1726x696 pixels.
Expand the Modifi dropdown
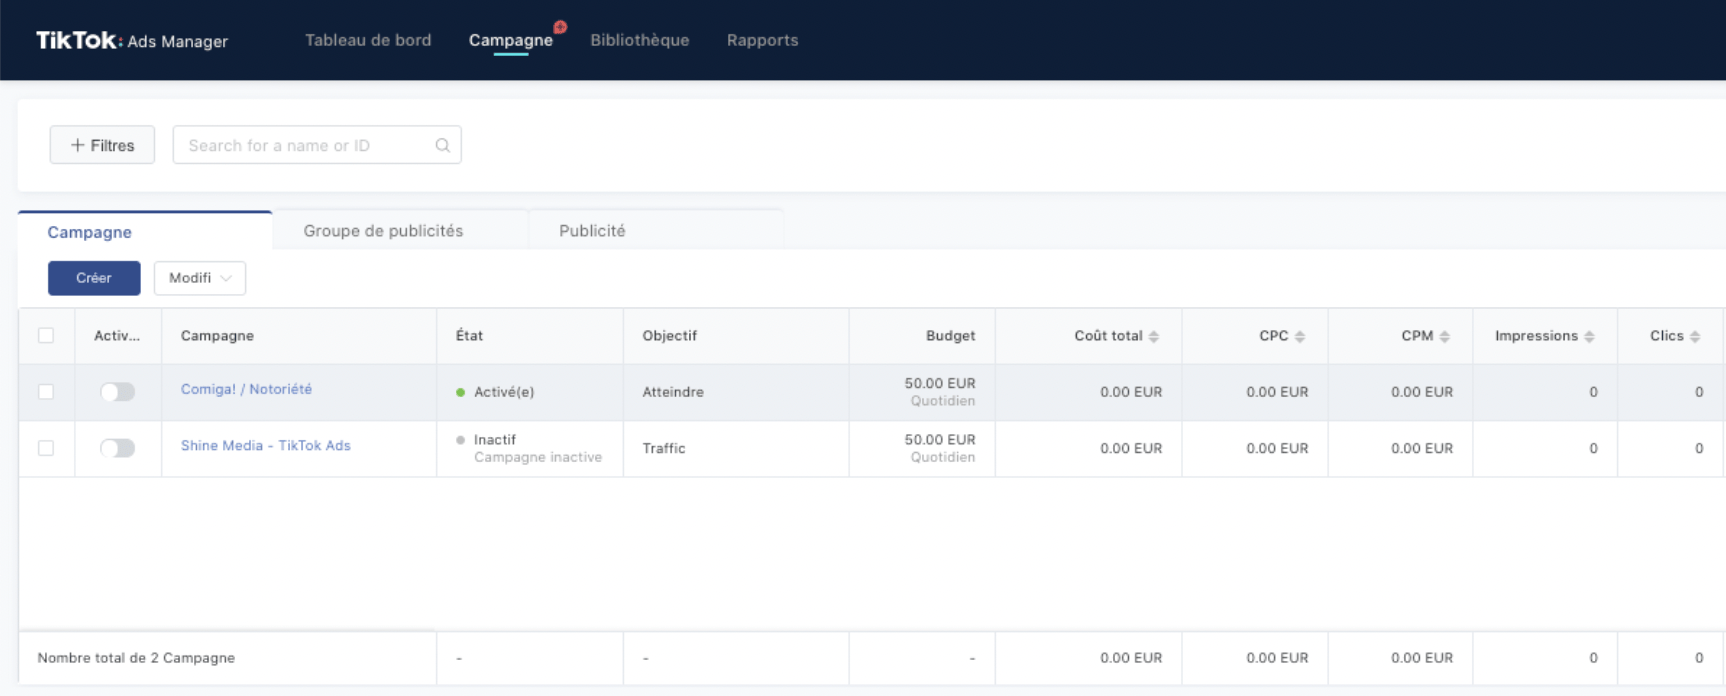click(200, 278)
